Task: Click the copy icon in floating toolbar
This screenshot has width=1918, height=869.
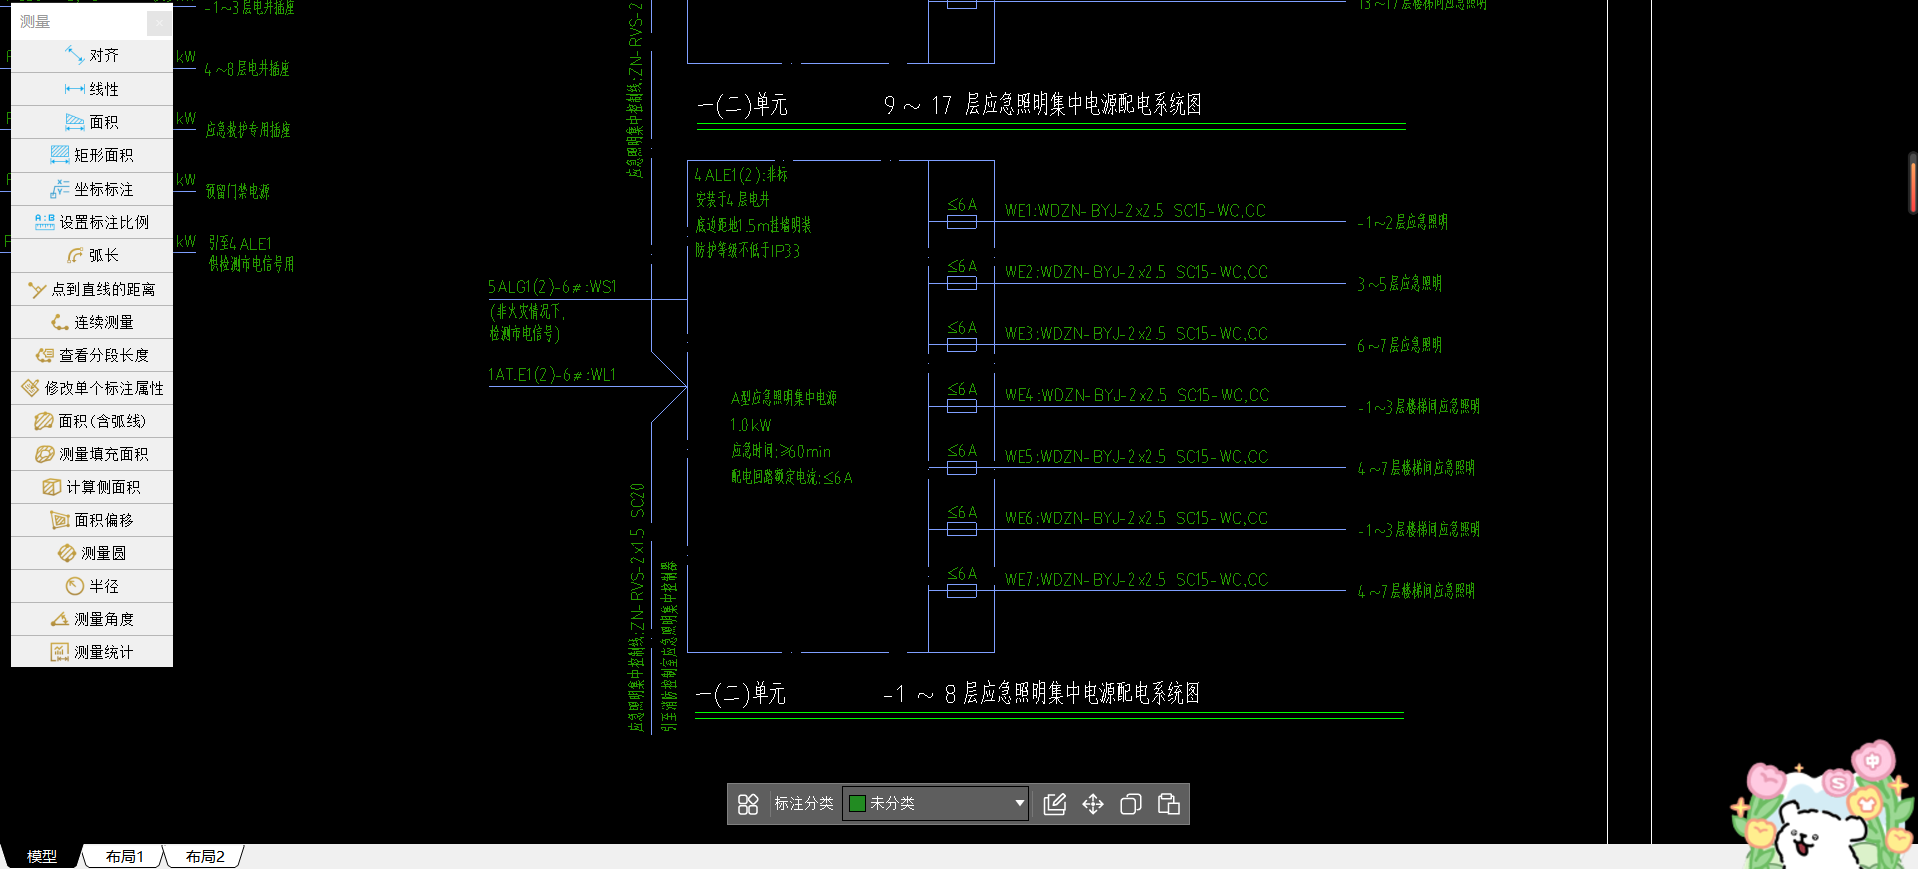Action: (1131, 804)
